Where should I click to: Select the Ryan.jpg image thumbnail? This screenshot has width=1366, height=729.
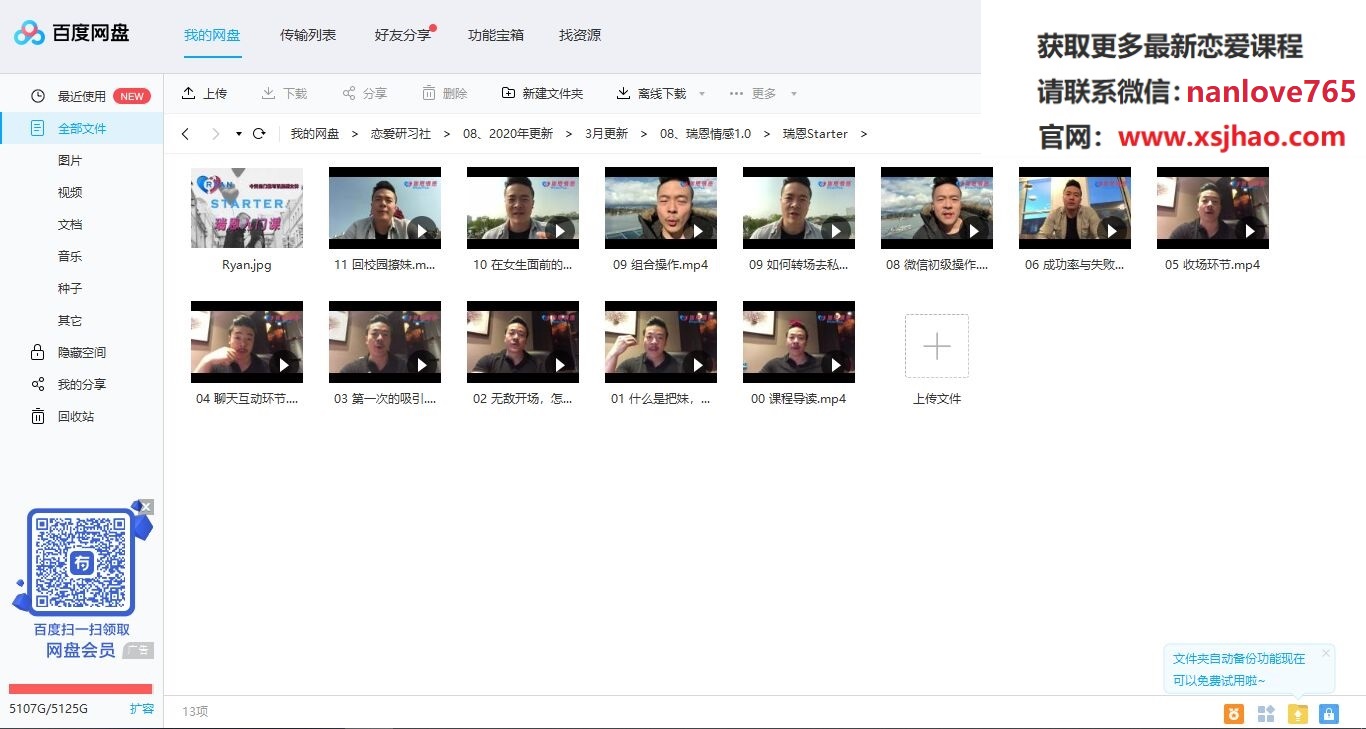pos(247,208)
